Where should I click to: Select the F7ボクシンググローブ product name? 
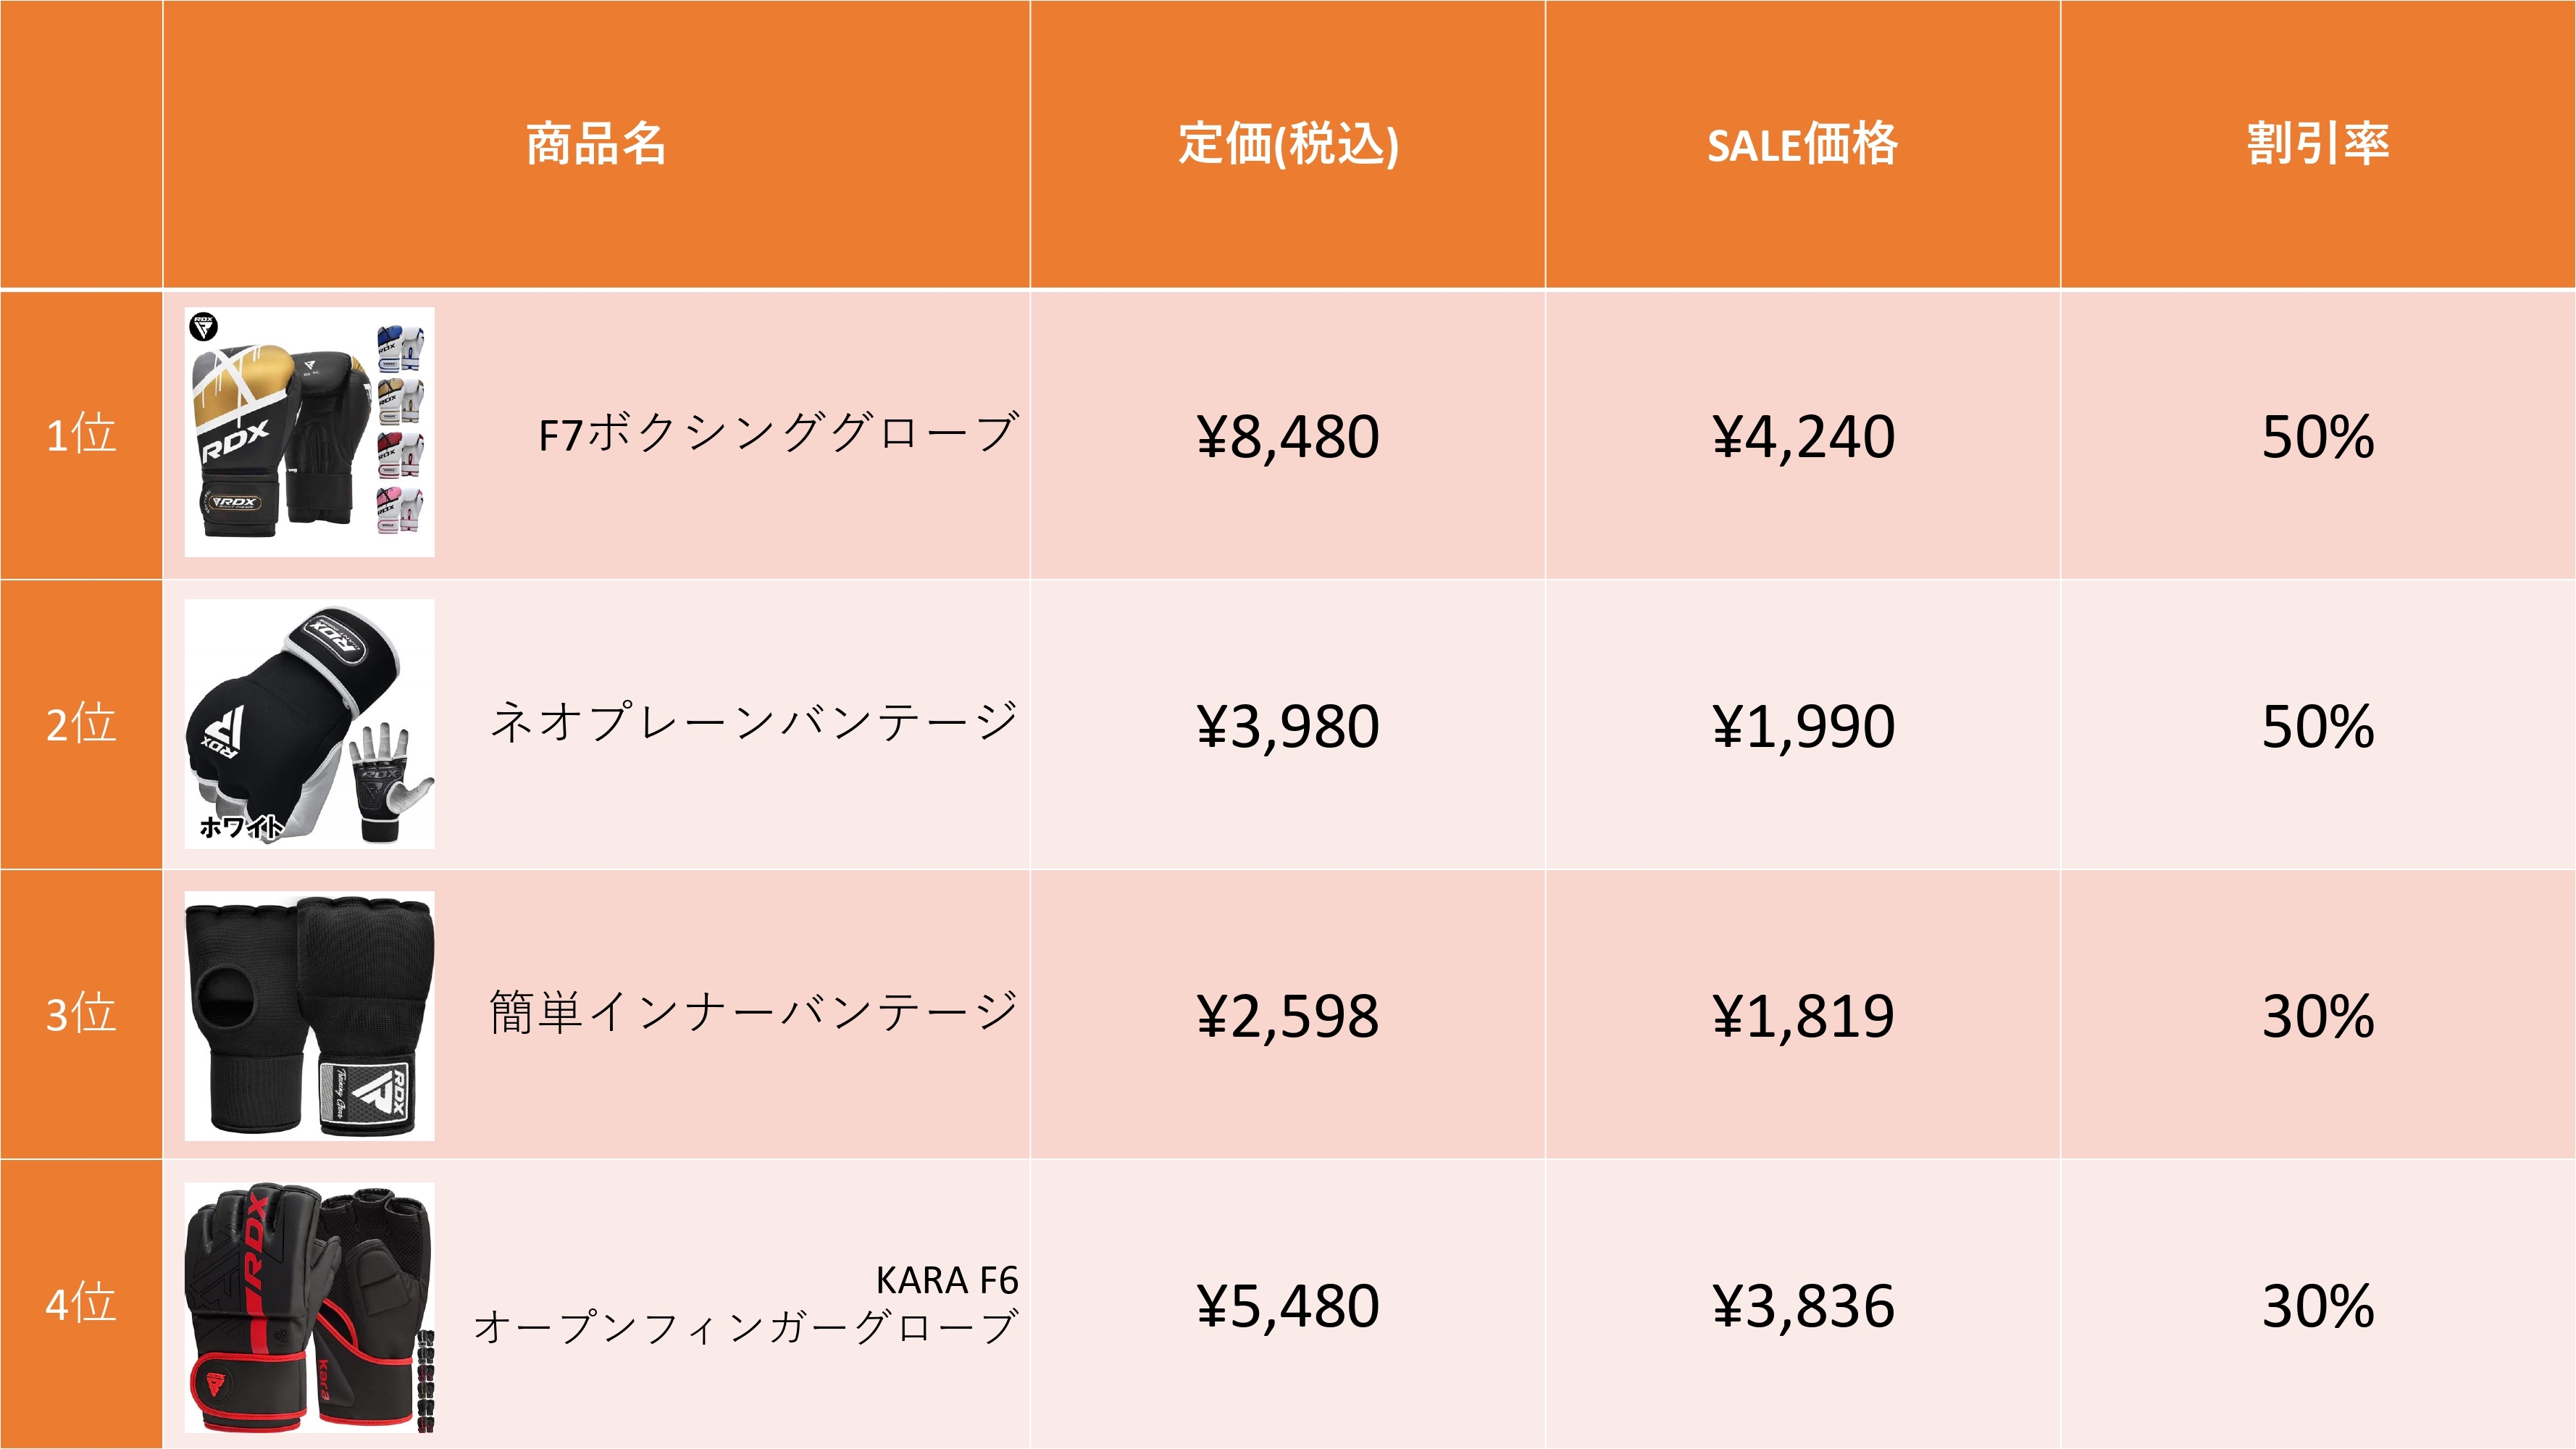click(778, 434)
